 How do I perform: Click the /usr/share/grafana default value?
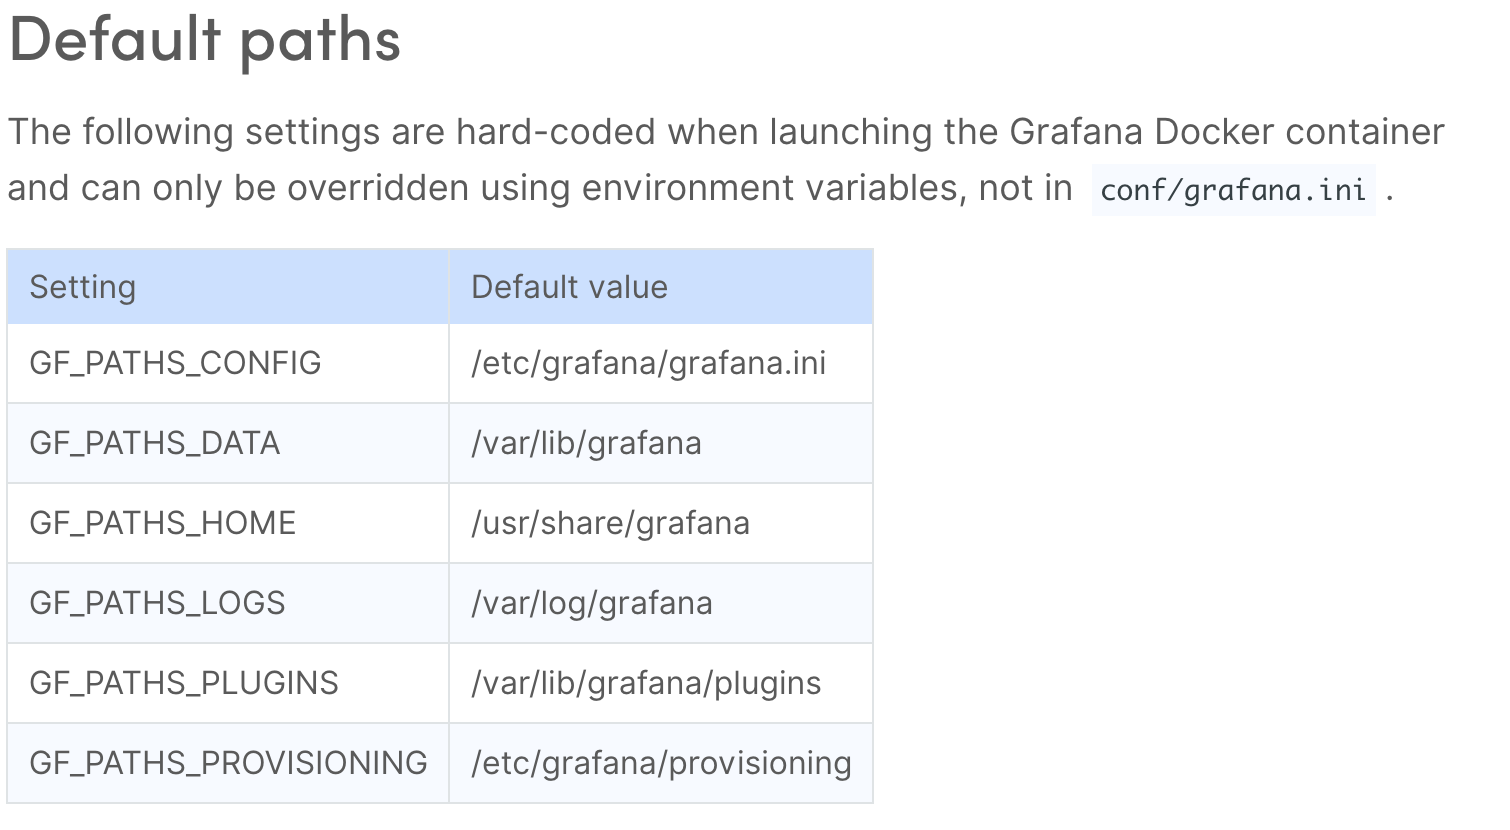(x=610, y=523)
